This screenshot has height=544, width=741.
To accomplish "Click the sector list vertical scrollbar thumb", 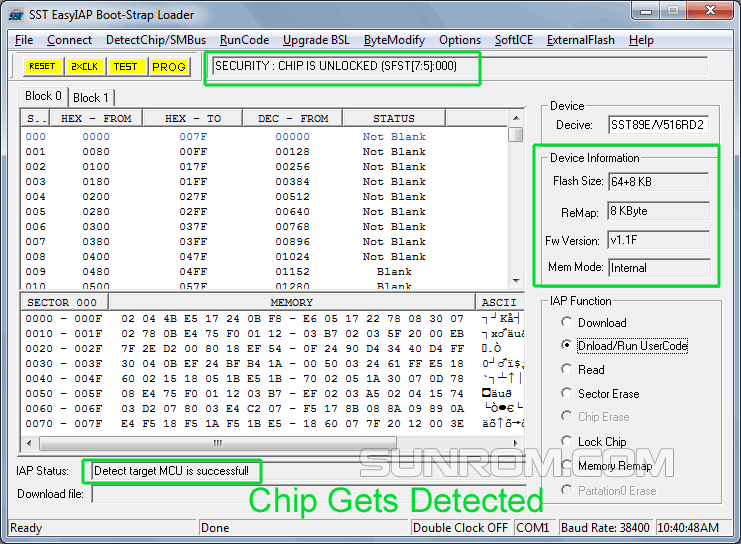I will (517, 135).
